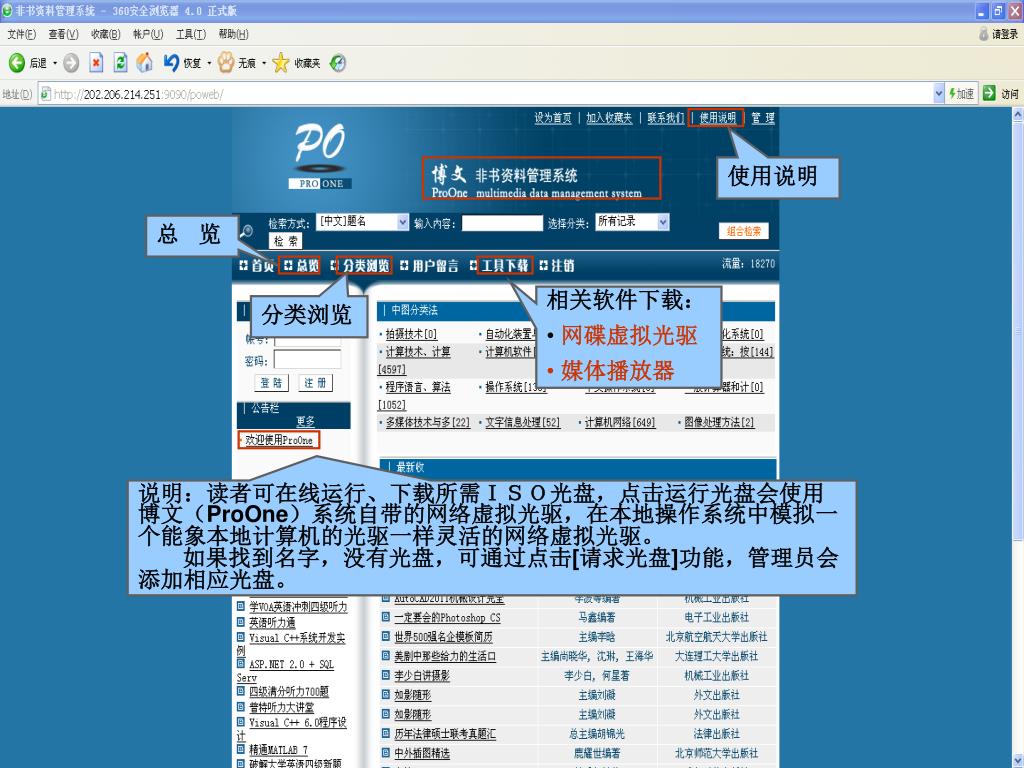1024x768 pixels.
Task: Click 联系我们 link
Action: click(665, 118)
